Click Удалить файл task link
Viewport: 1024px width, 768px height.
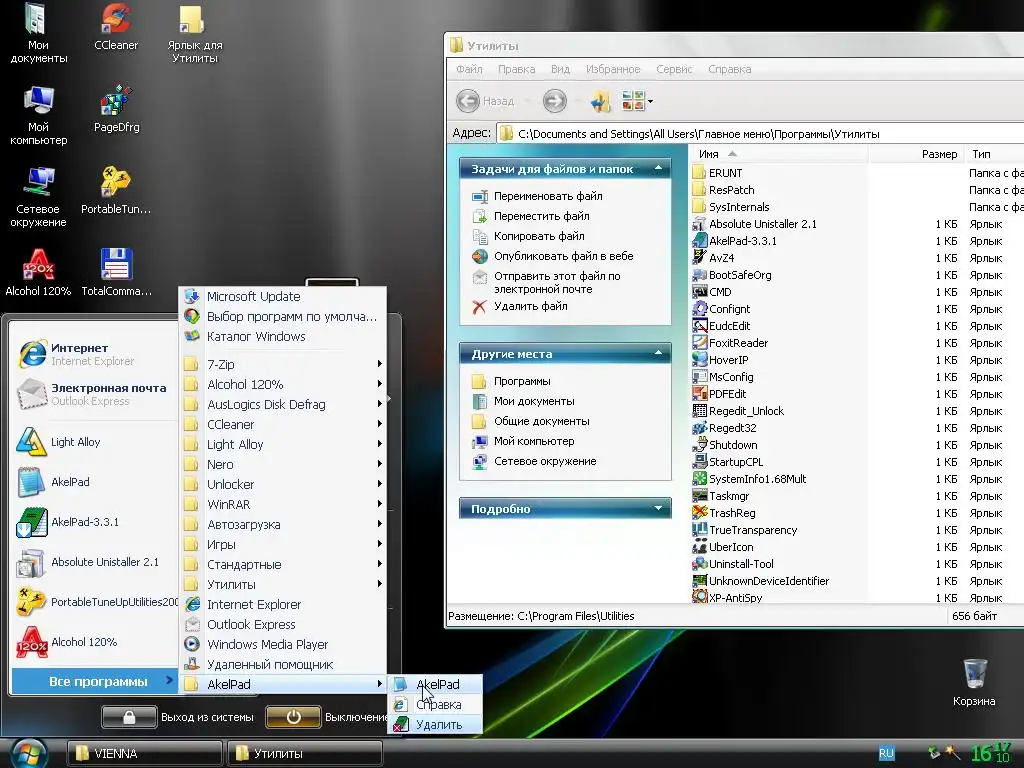coord(530,306)
